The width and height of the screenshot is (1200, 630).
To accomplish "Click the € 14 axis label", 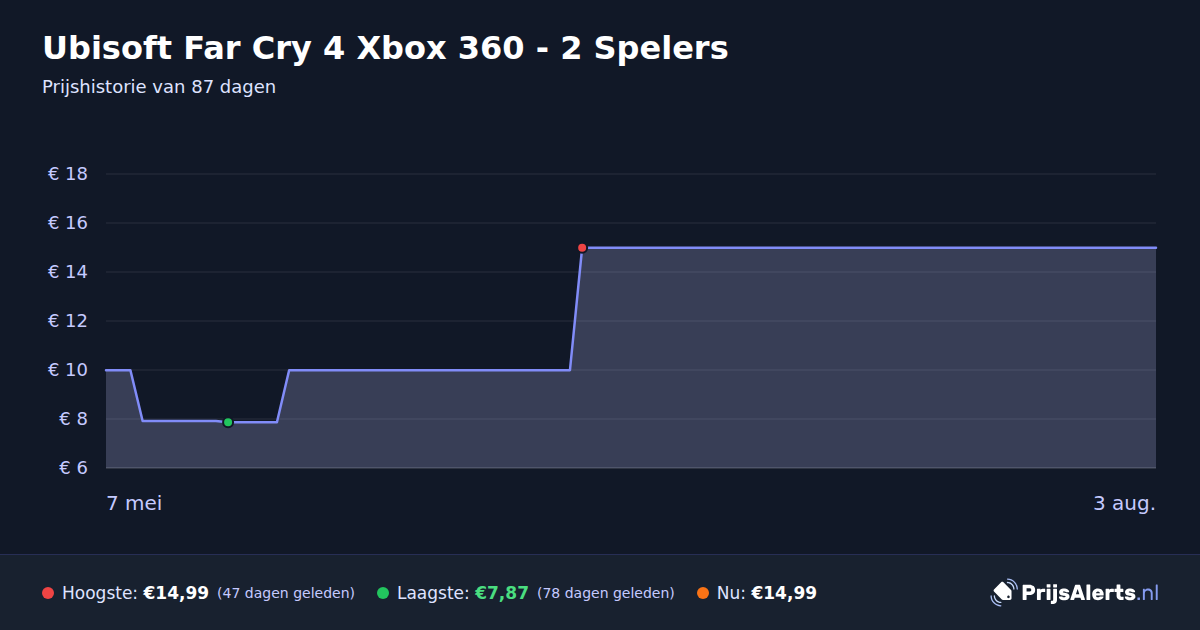I will 68,272.
